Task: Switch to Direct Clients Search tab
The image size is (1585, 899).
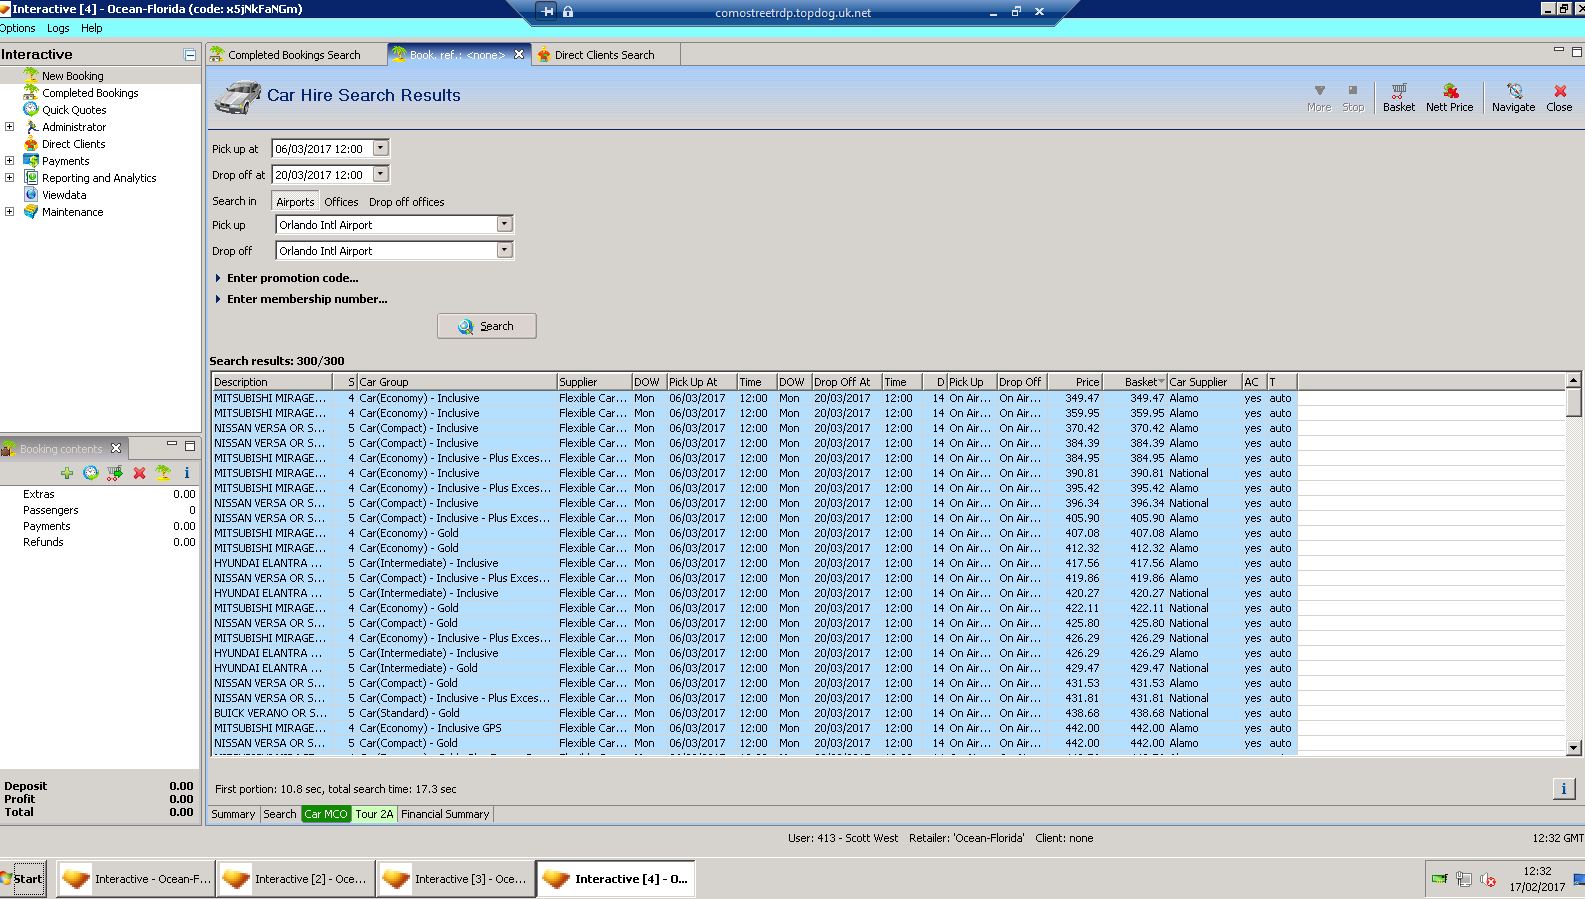Action: click(604, 55)
